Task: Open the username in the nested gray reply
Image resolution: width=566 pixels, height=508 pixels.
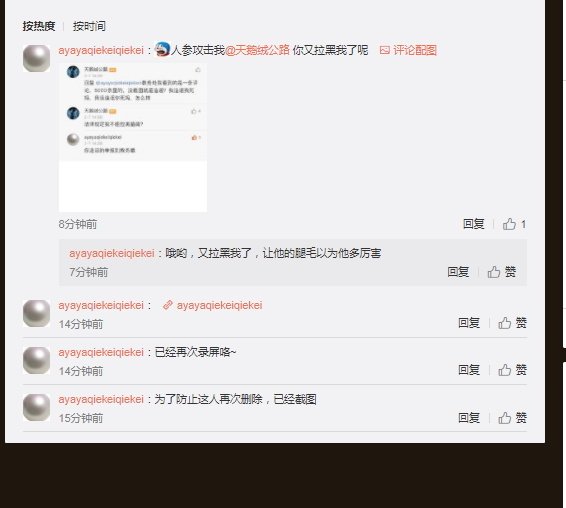Action: 112,253
